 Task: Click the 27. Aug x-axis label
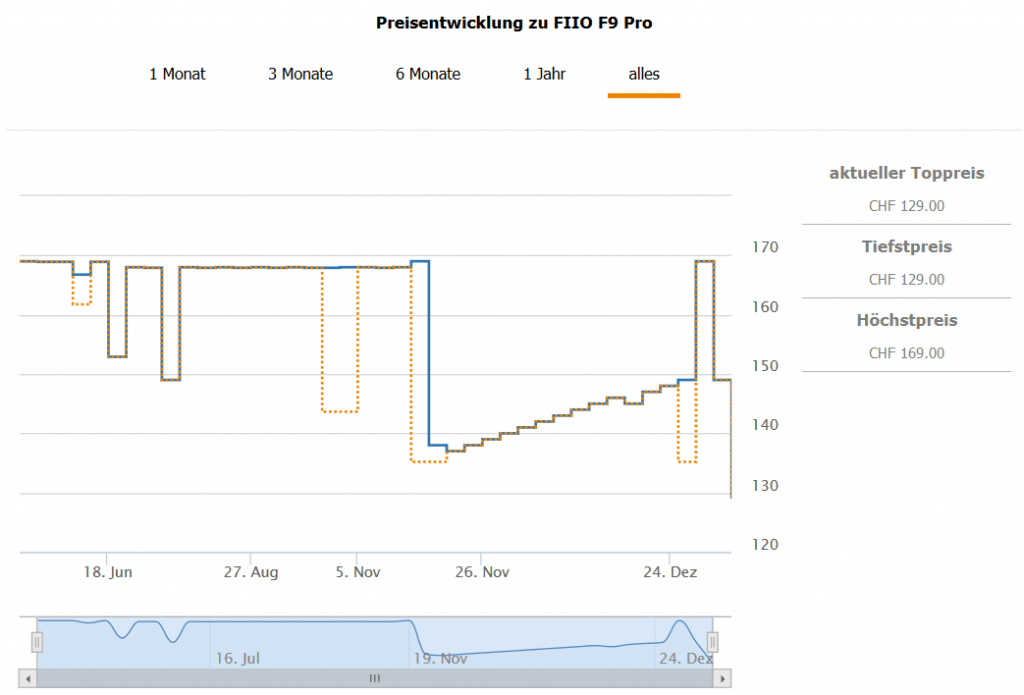coord(251,572)
